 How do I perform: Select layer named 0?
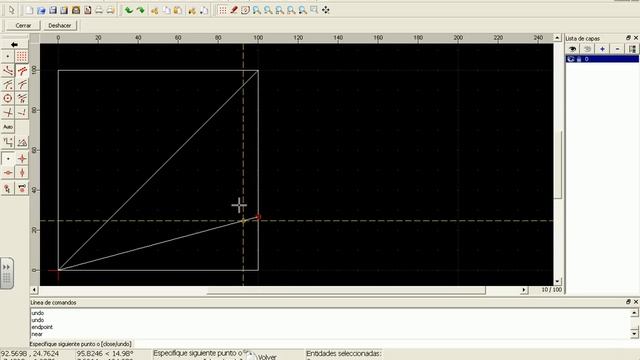[x=587, y=59]
